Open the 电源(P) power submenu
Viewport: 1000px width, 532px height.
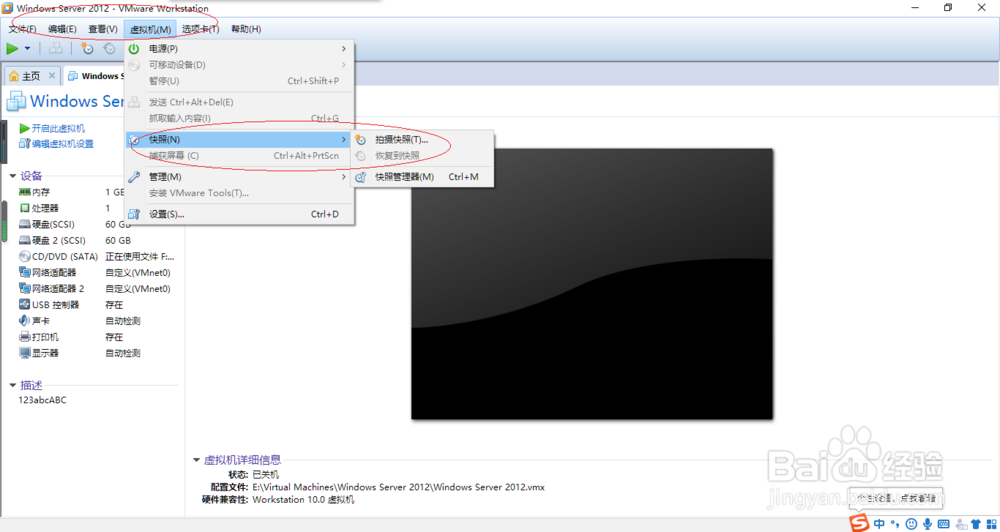[239, 48]
